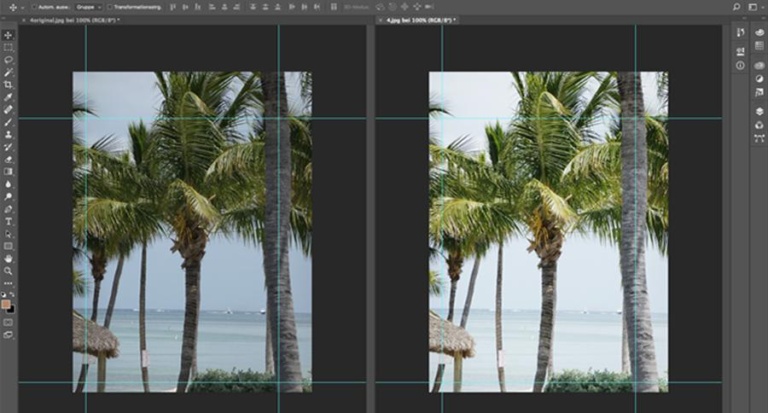Click the right palm tree image canvas
This screenshot has width=768, height=413.
(548, 231)
